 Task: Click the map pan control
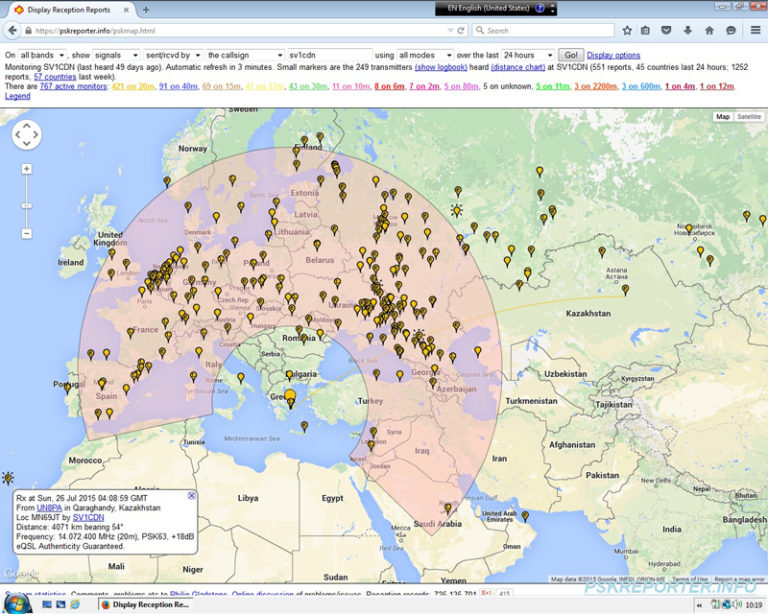26,134
